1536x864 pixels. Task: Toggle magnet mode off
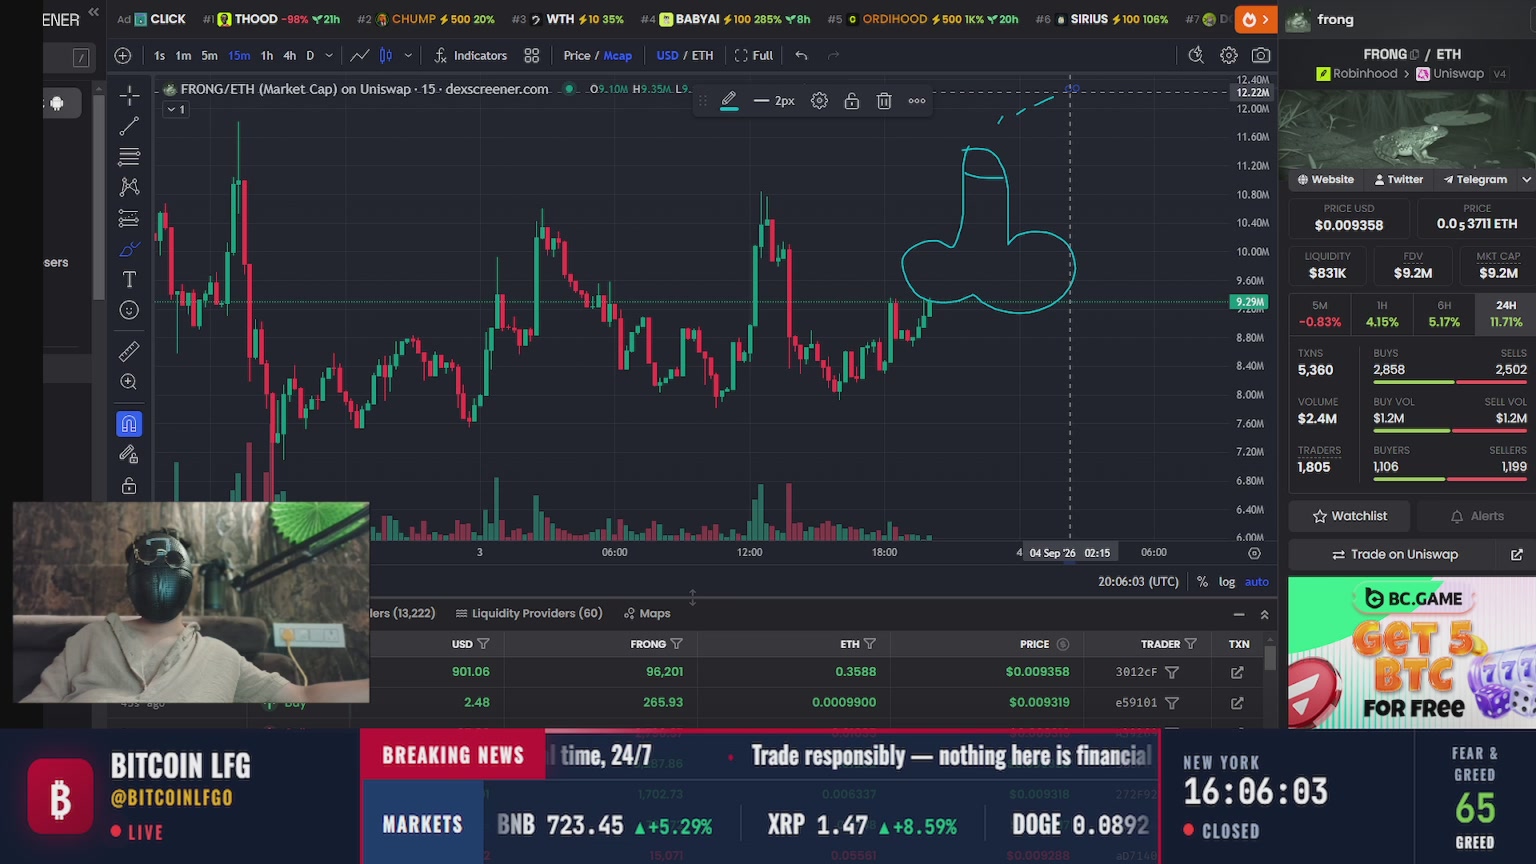(x=129, y=424)
